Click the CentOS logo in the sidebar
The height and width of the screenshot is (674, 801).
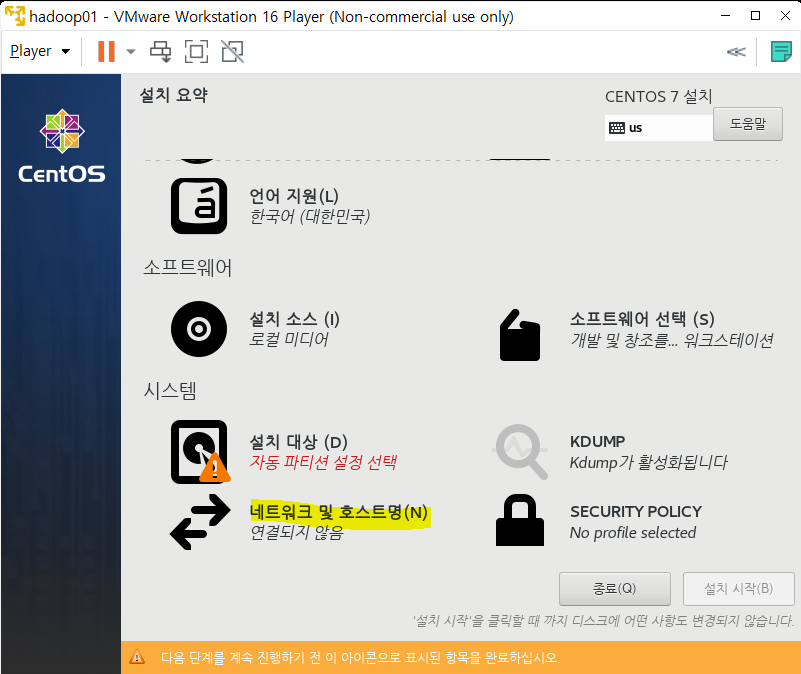[62, 146]
